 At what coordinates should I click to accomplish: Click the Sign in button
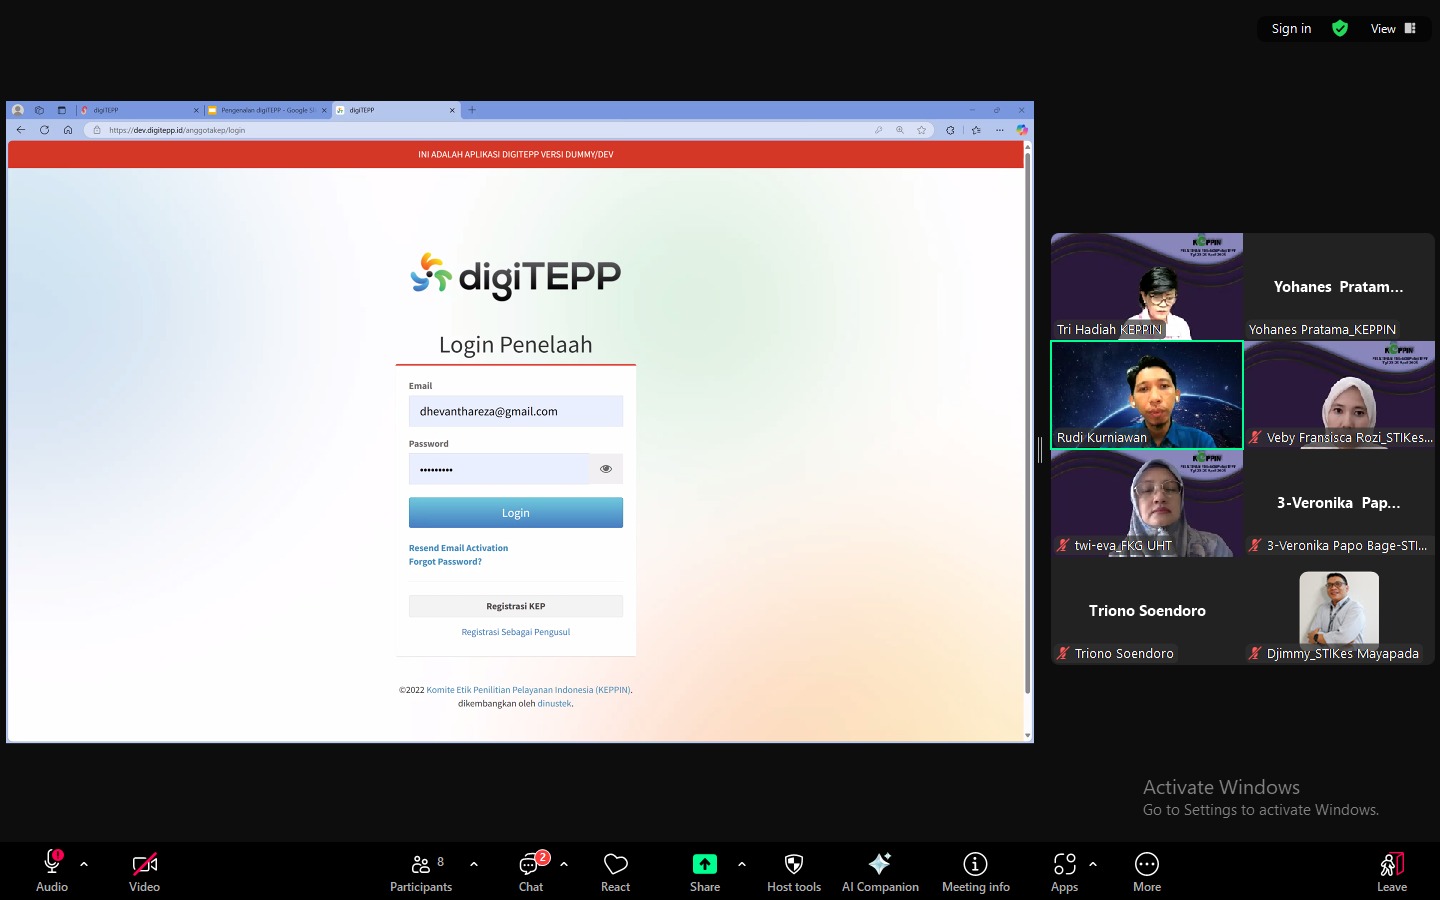point(1291,28)
